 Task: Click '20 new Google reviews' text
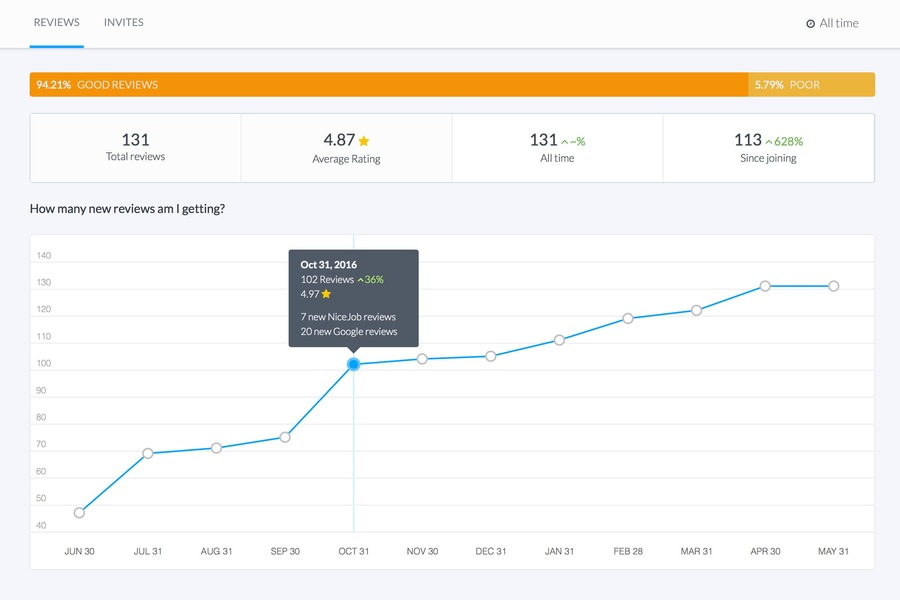tap(348, 331)
